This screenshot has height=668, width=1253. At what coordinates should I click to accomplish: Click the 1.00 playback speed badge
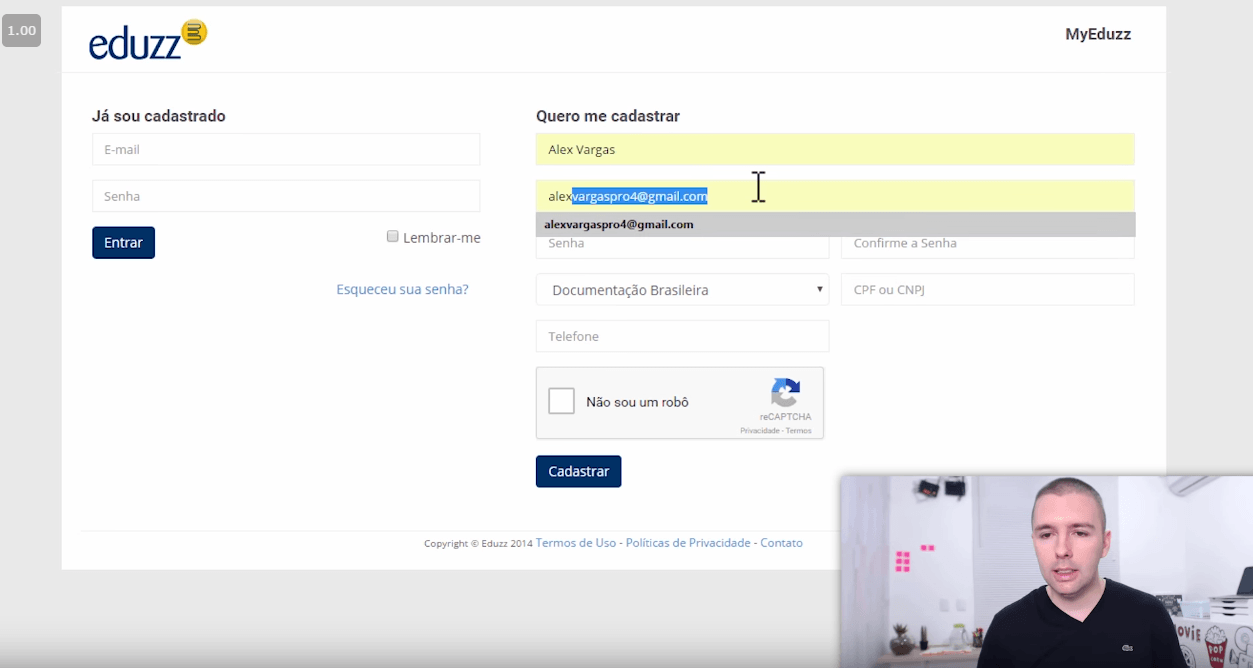pos(21,30)
